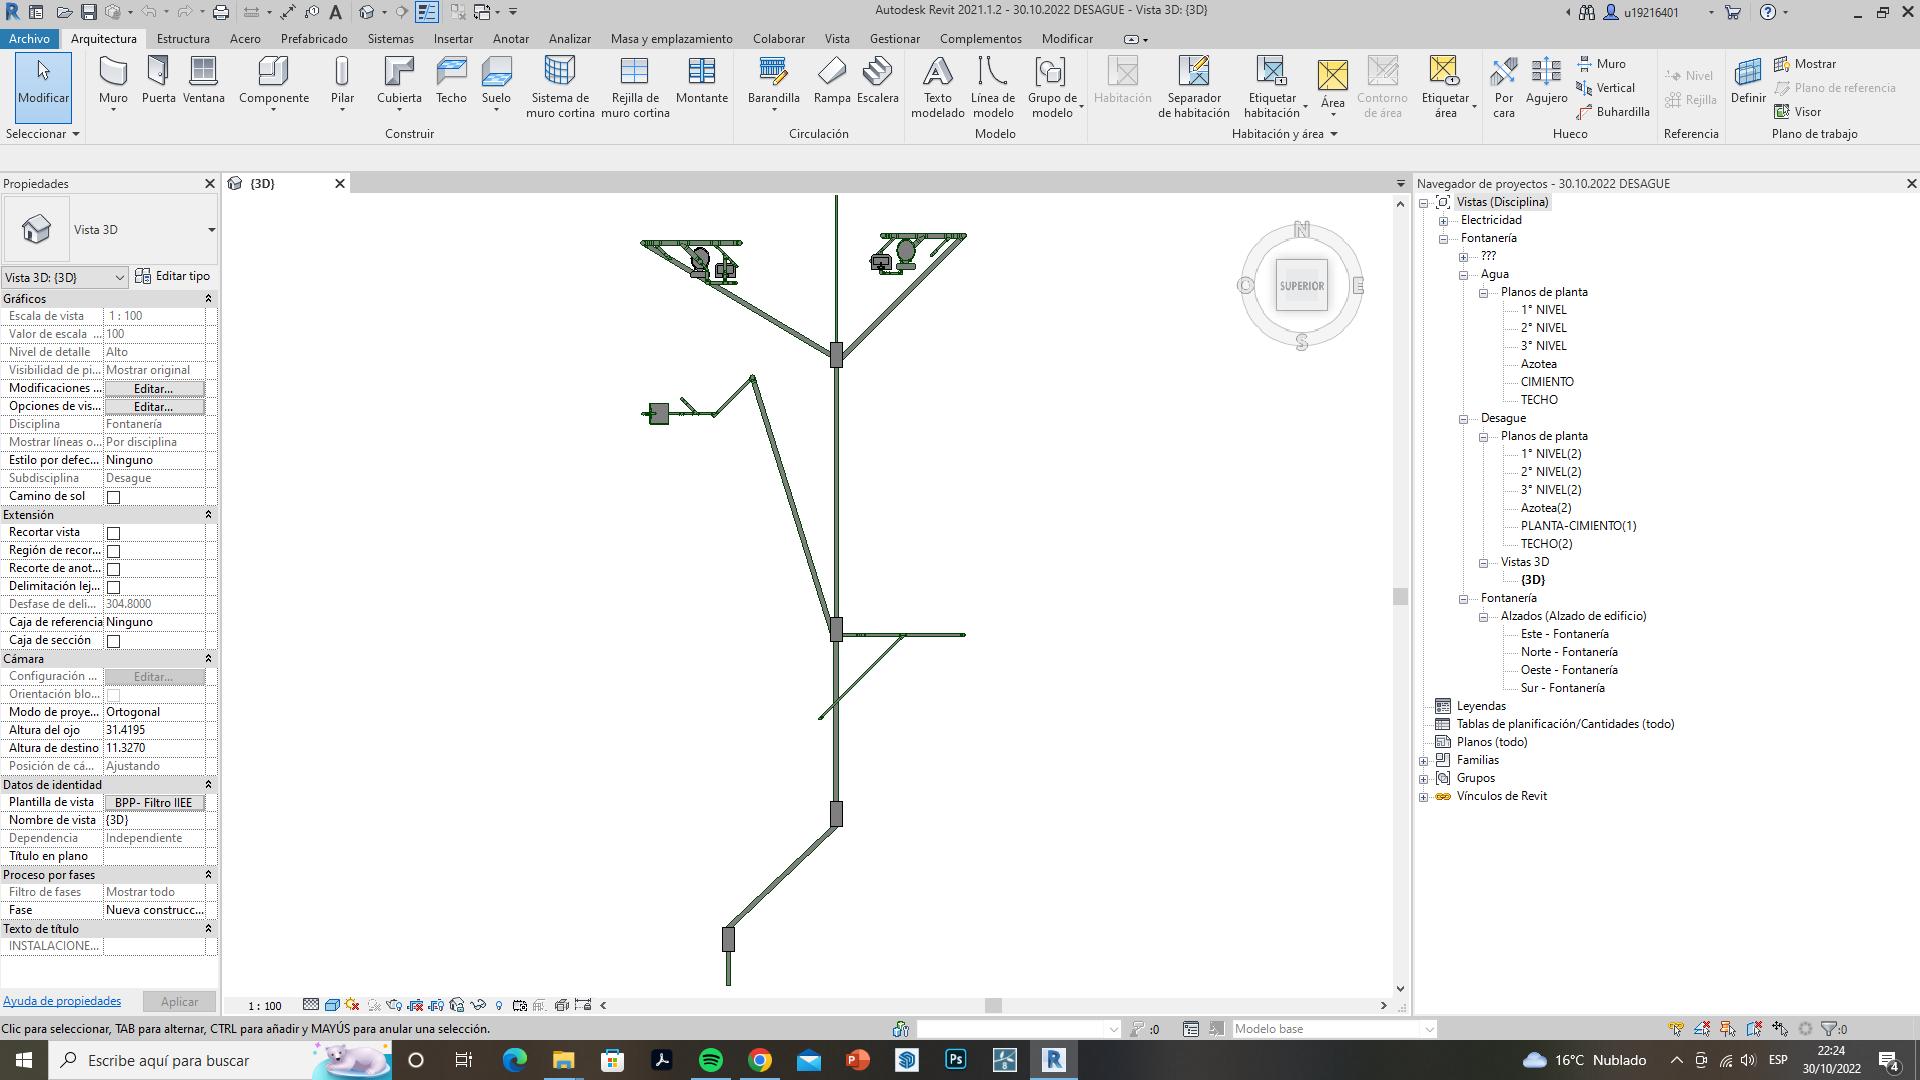1920x1080 pixels.
Task: Expand the Electricidad tree node
Action: (1443, 221)
